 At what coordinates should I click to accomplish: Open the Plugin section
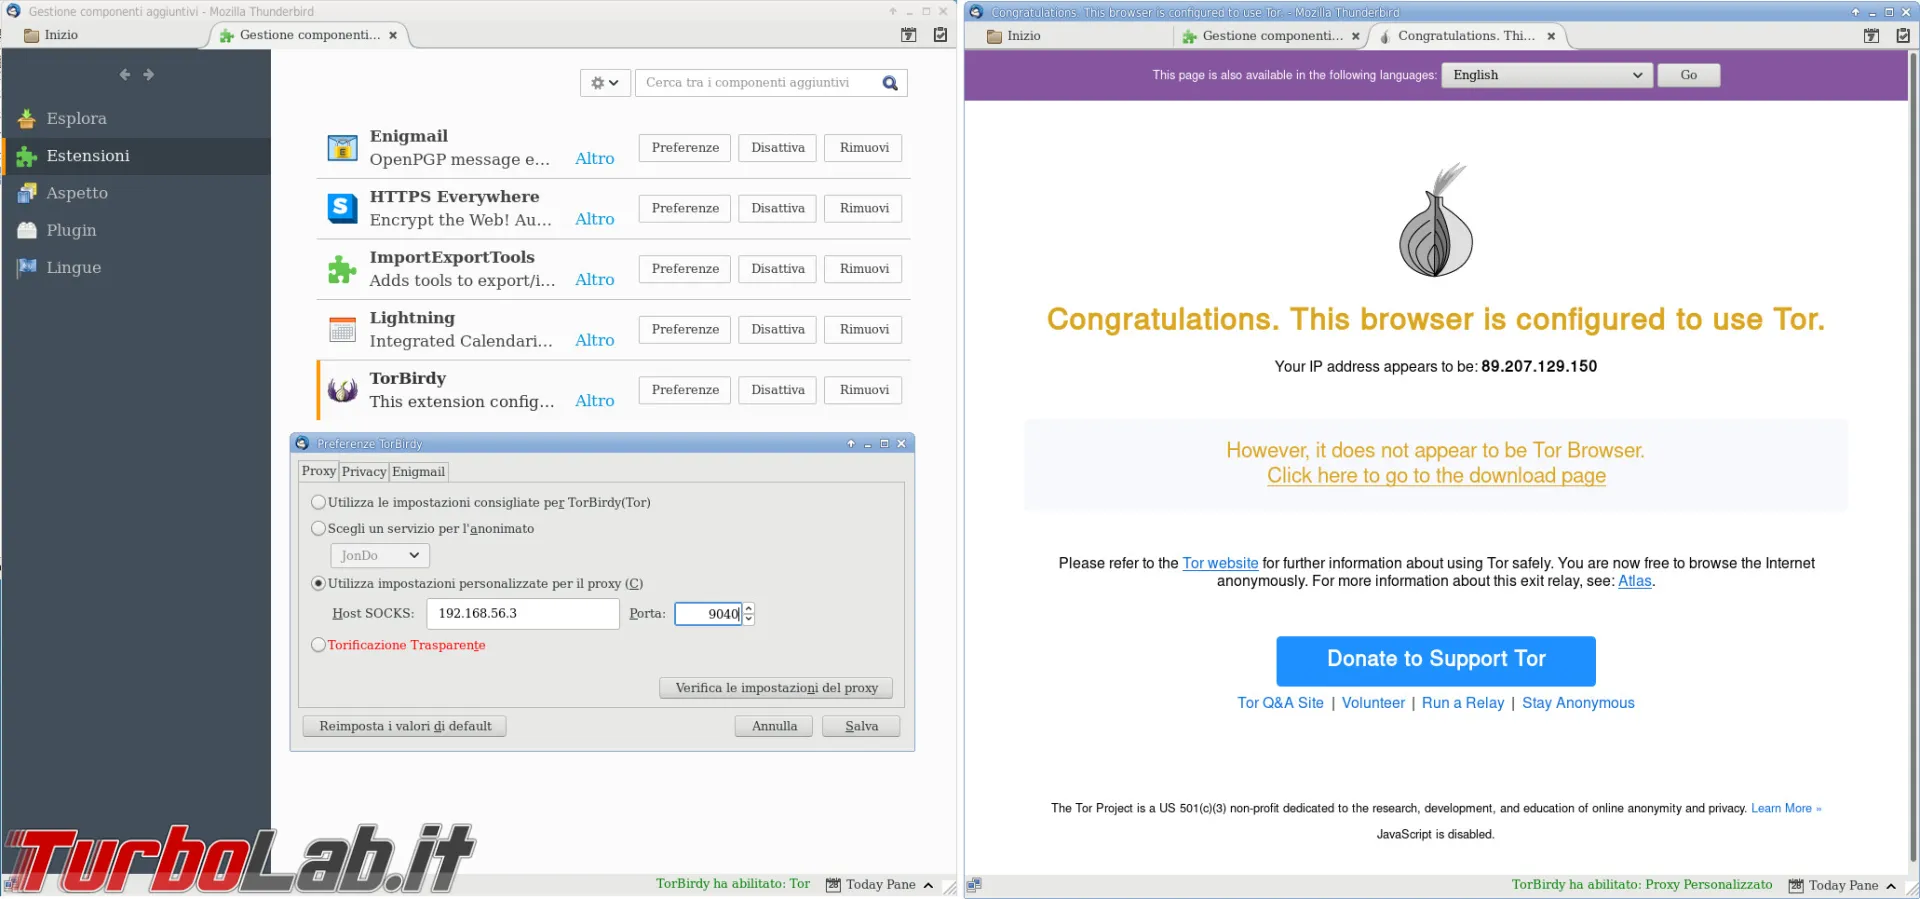point(136,230)
